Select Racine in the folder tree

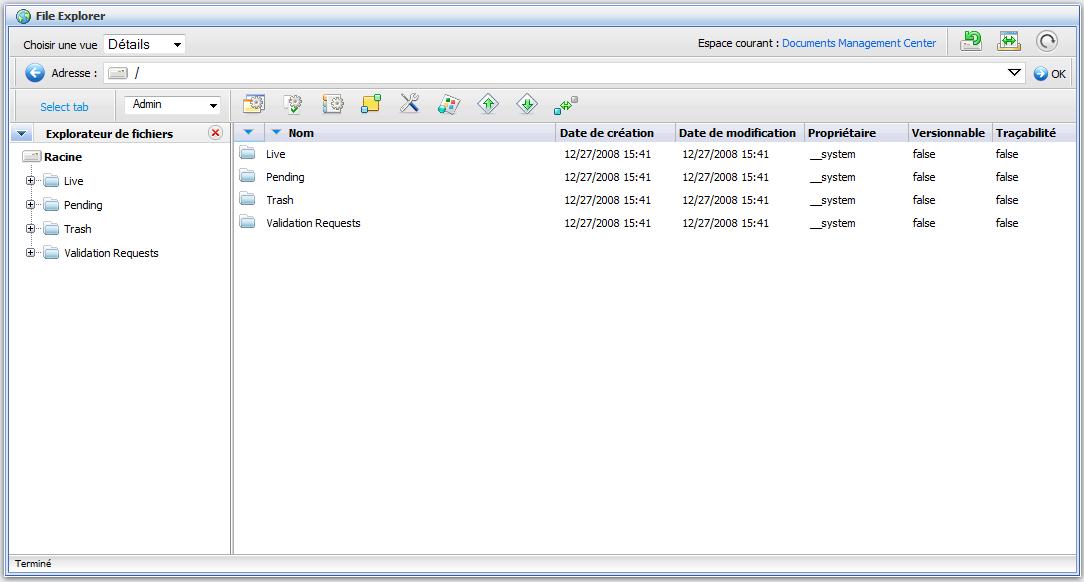coord(63,157)
